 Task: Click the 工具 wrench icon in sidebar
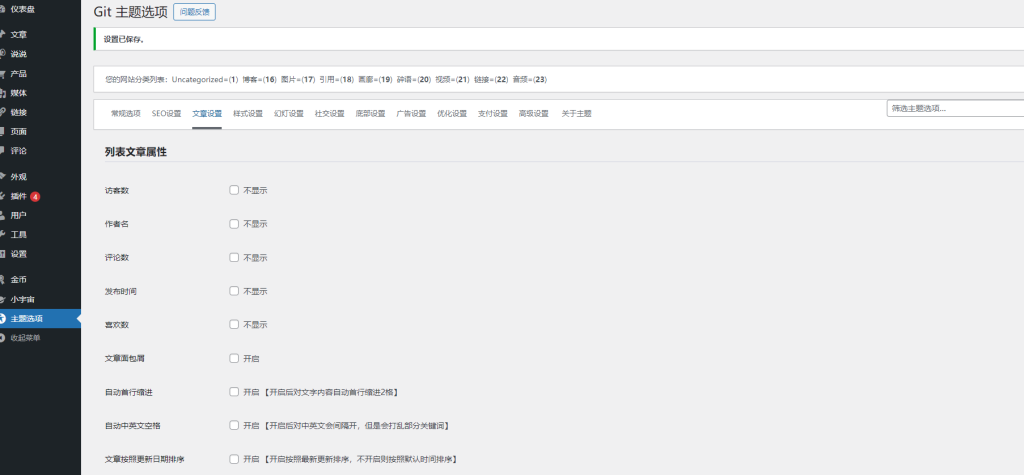pos(2,235)
